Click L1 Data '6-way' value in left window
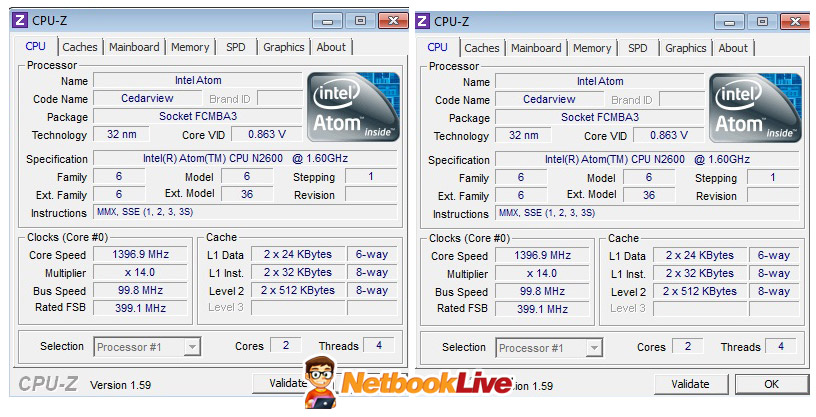This screenshot has height=417, width=816. point(372,254)
